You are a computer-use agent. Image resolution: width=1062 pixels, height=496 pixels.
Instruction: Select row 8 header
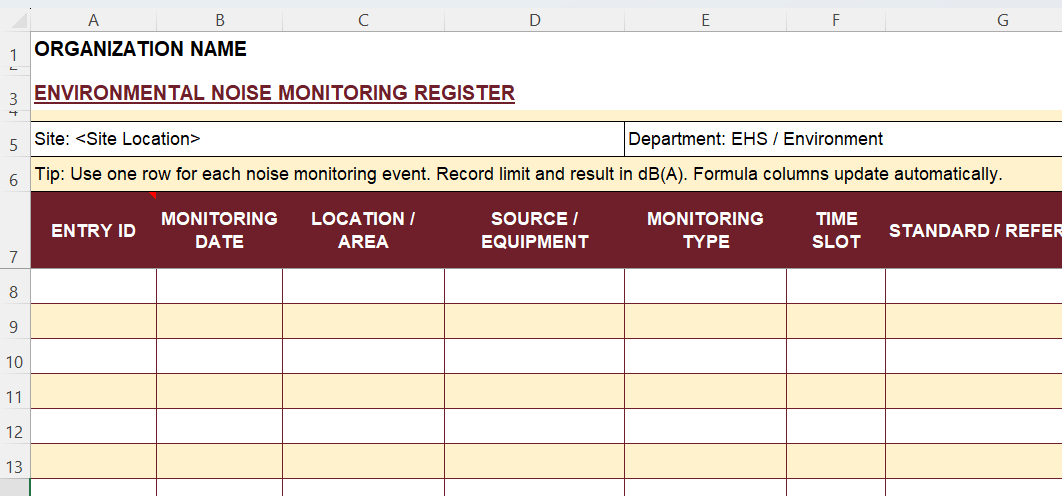tap(14, 292)
